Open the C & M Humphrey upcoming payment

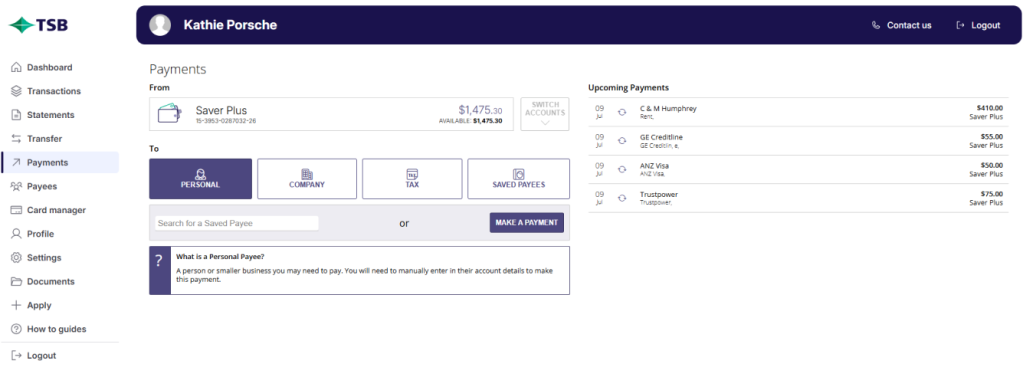[x=798, y=112]
